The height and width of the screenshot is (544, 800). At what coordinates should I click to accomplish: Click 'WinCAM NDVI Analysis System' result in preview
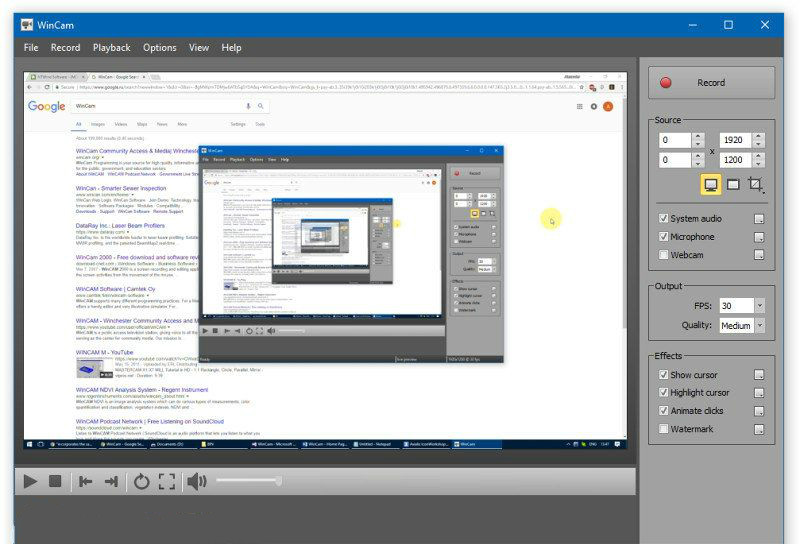[142, 390]
